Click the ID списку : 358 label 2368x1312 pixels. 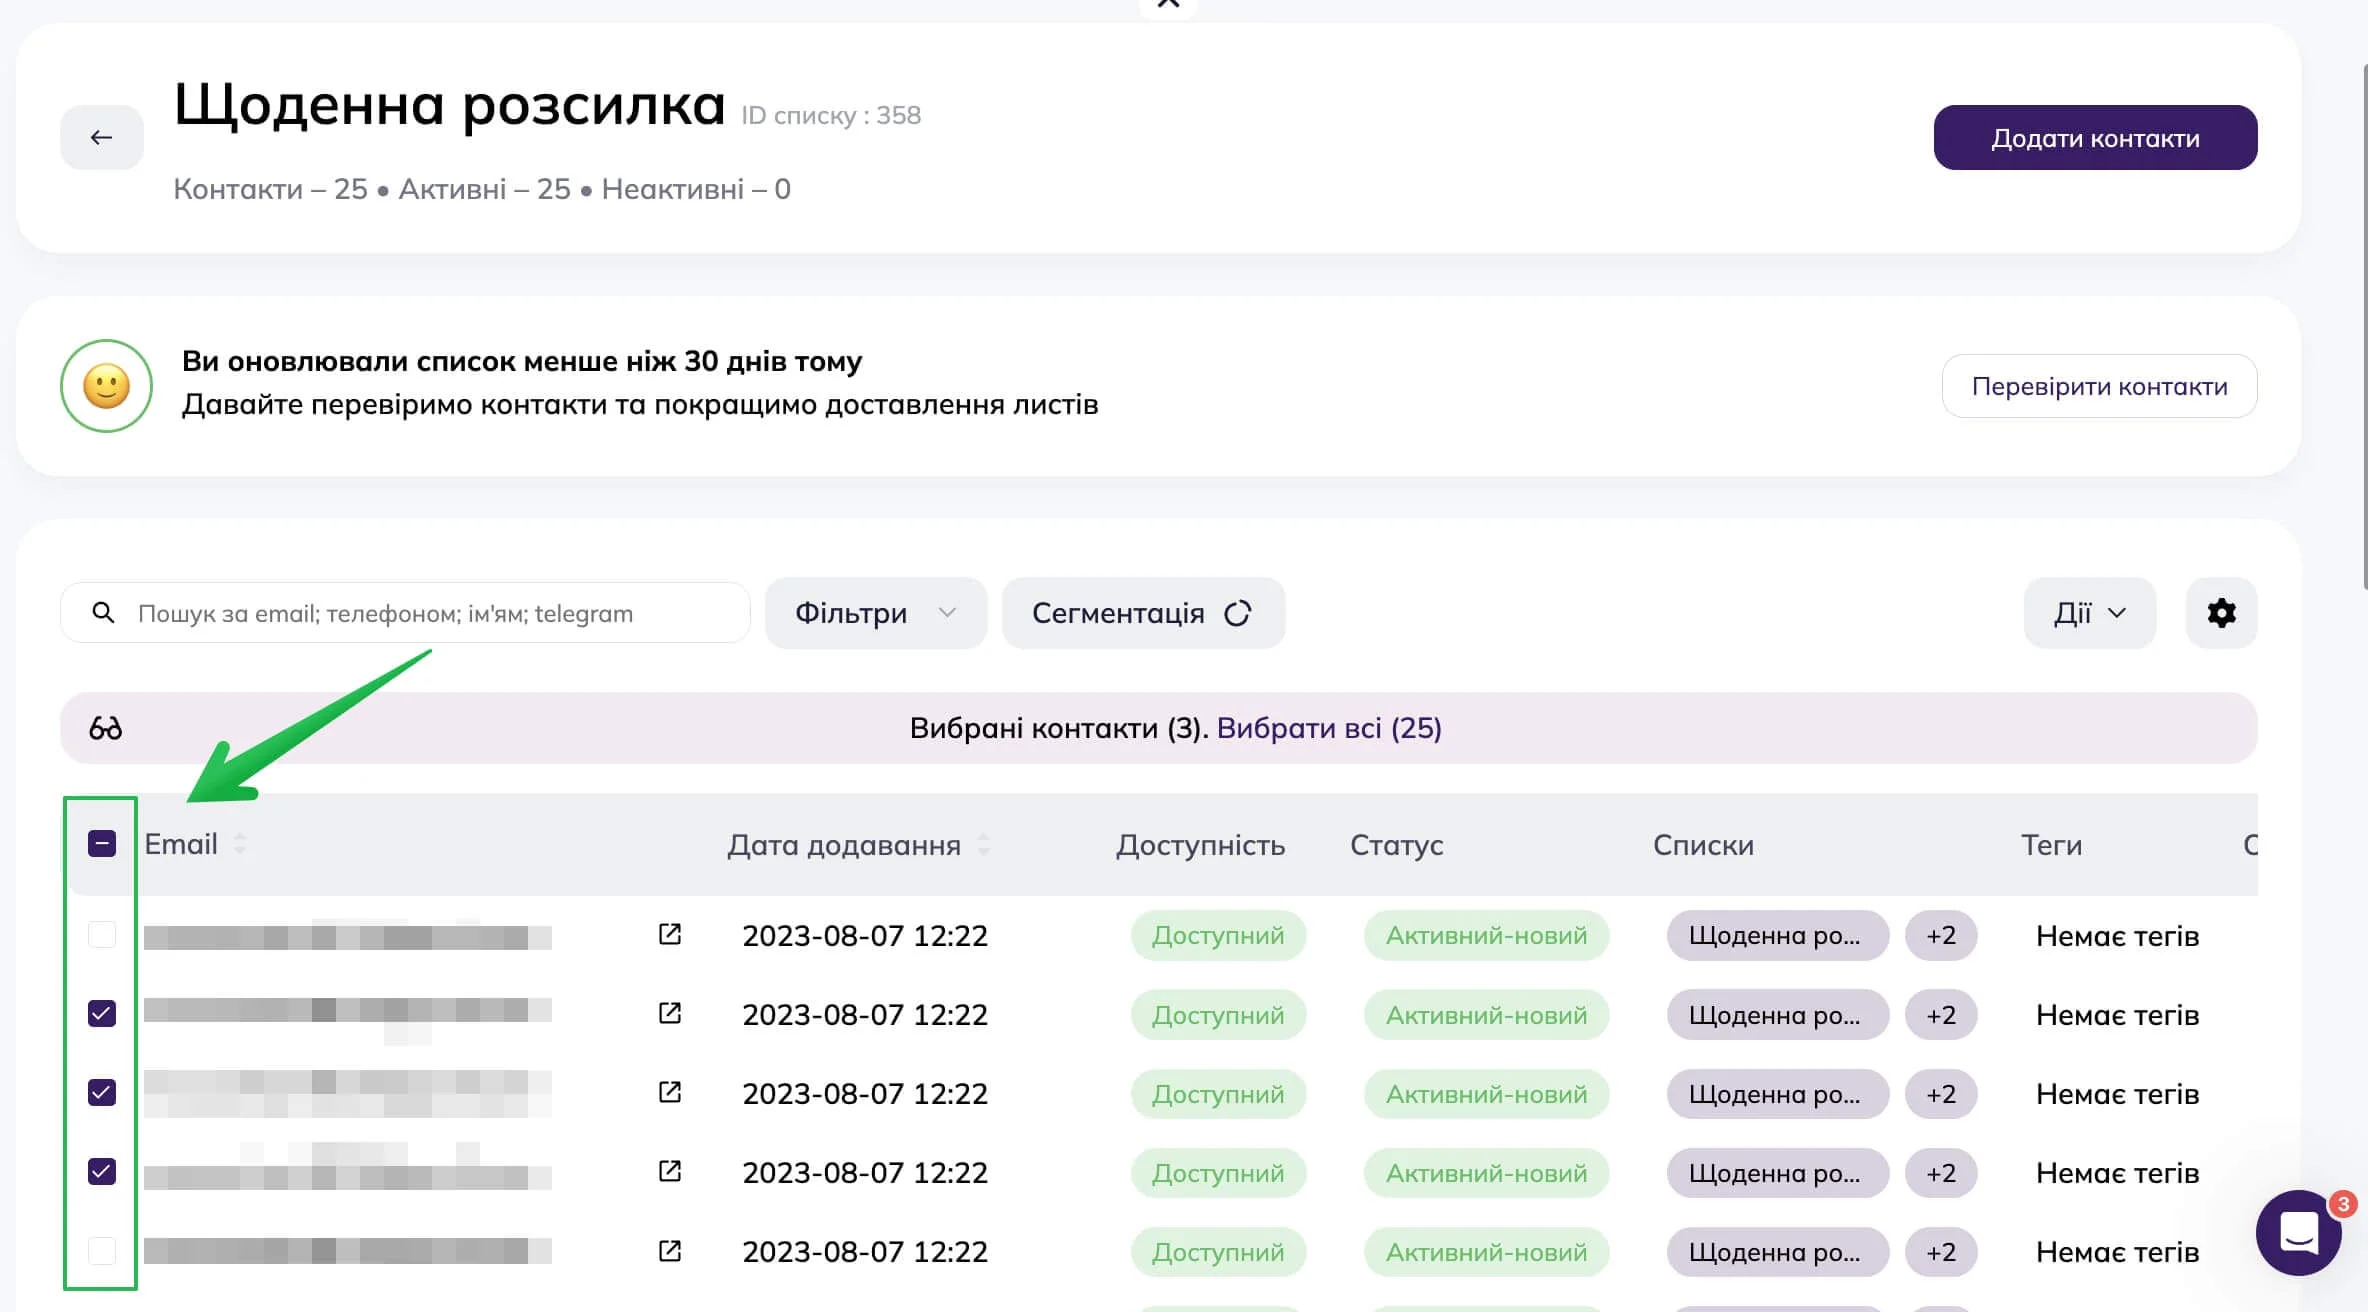click(x=831, y=115)
